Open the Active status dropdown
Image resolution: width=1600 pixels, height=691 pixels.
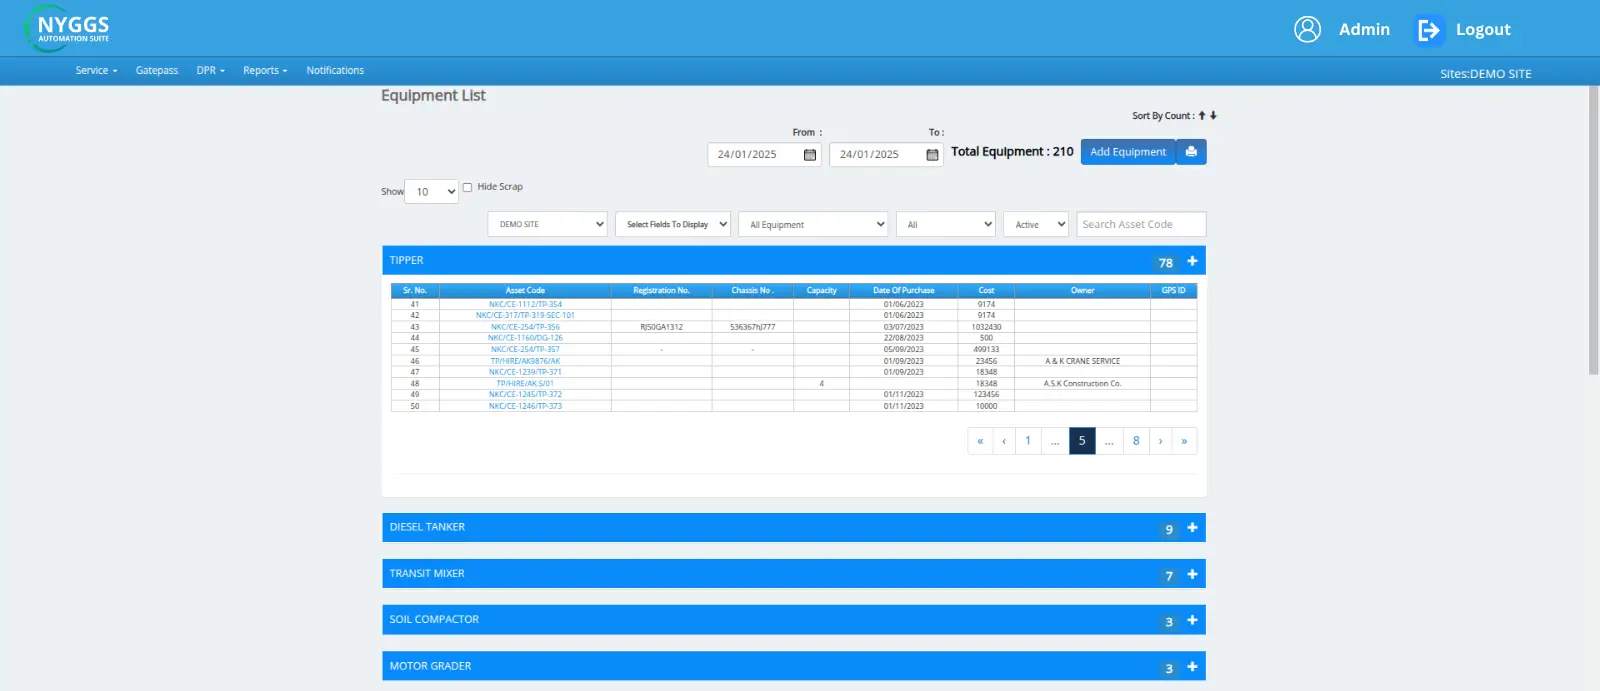click(x=1036, y=224)
